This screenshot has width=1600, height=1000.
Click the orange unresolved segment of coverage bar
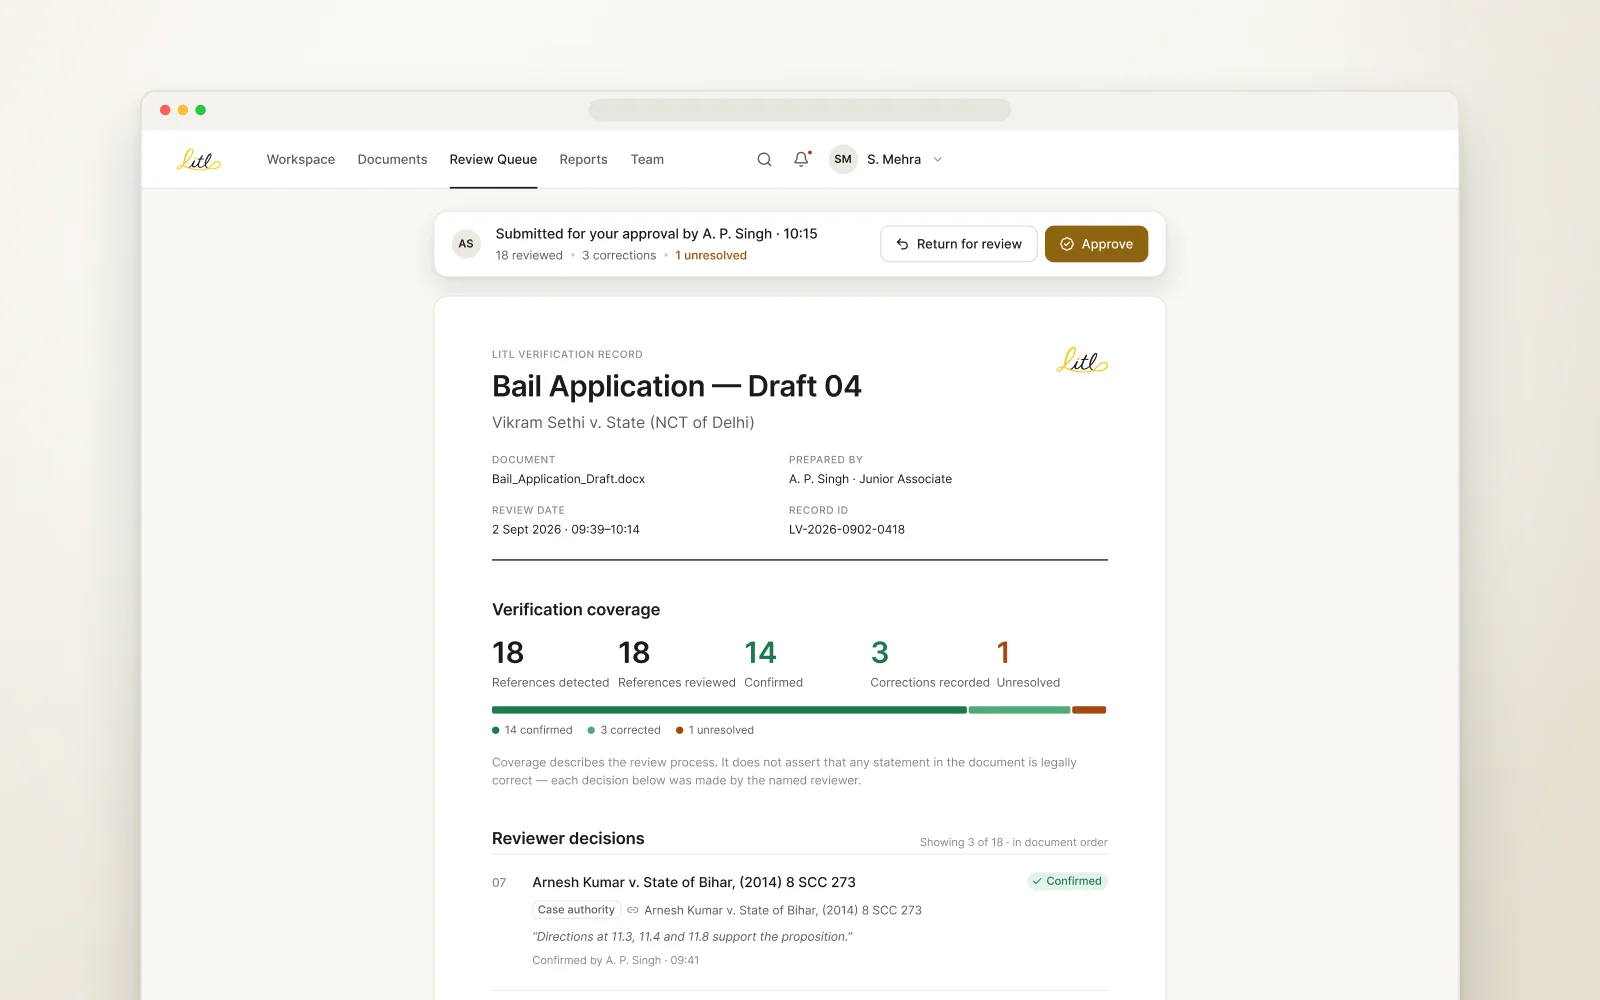click(1089, 710)
